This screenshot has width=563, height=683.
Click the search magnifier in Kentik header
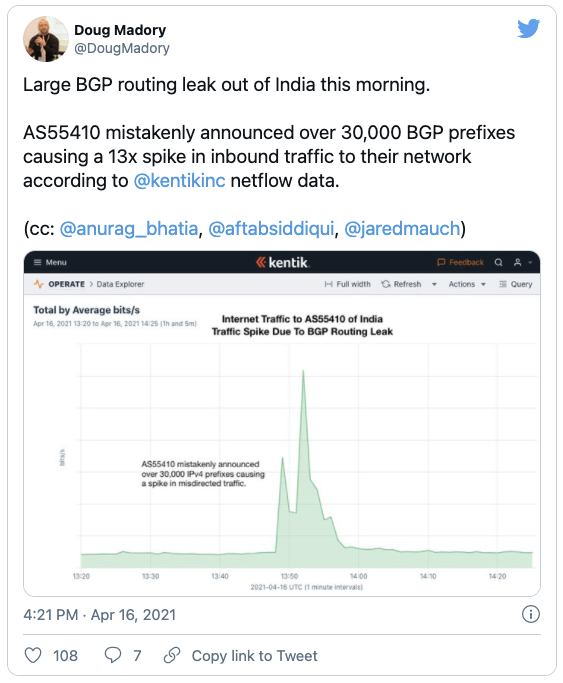(x=499, y=262)
